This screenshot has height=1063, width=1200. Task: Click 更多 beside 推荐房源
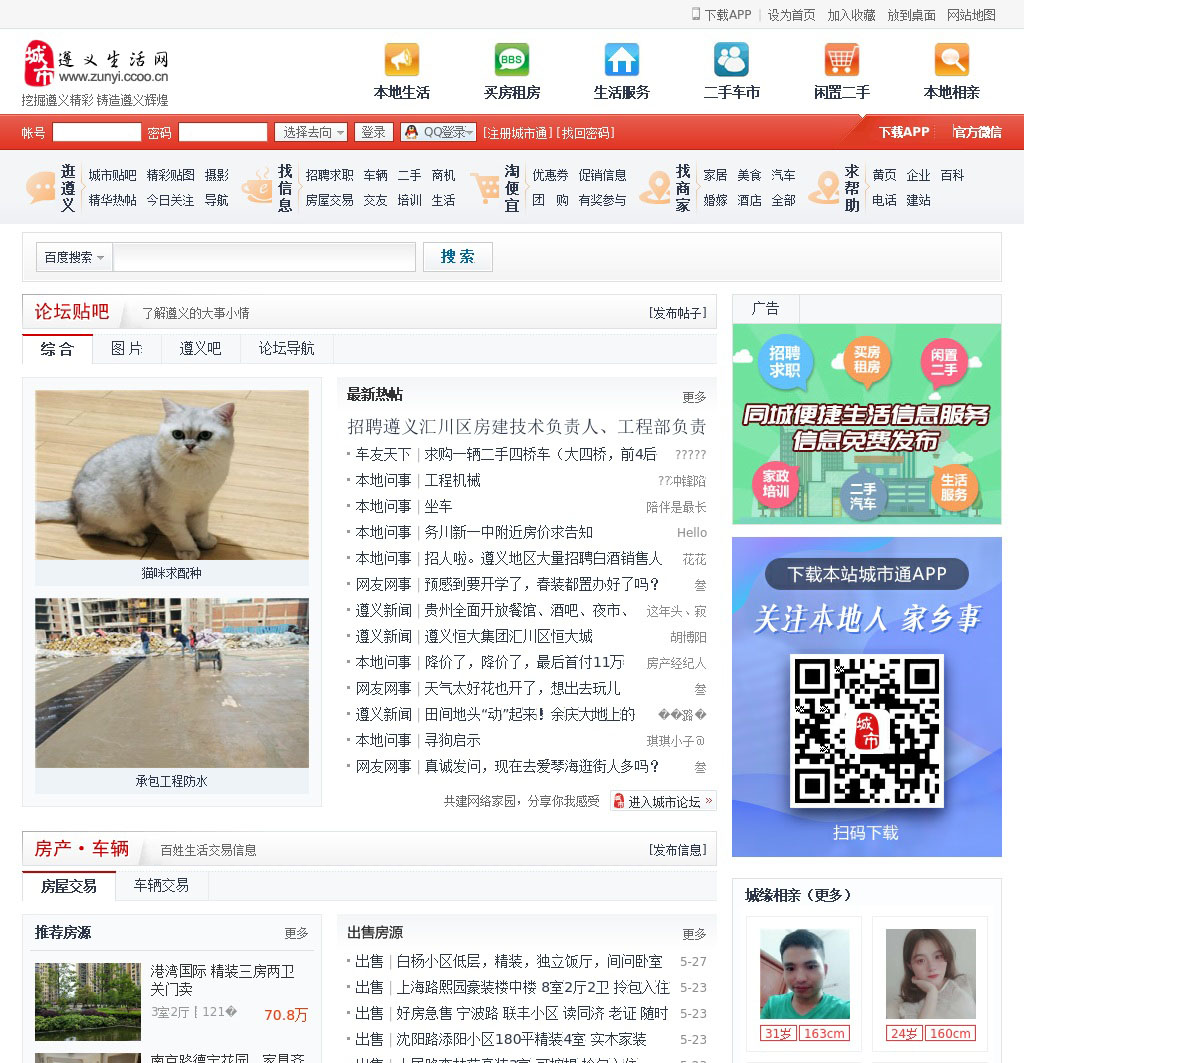(x=296, y=933)
